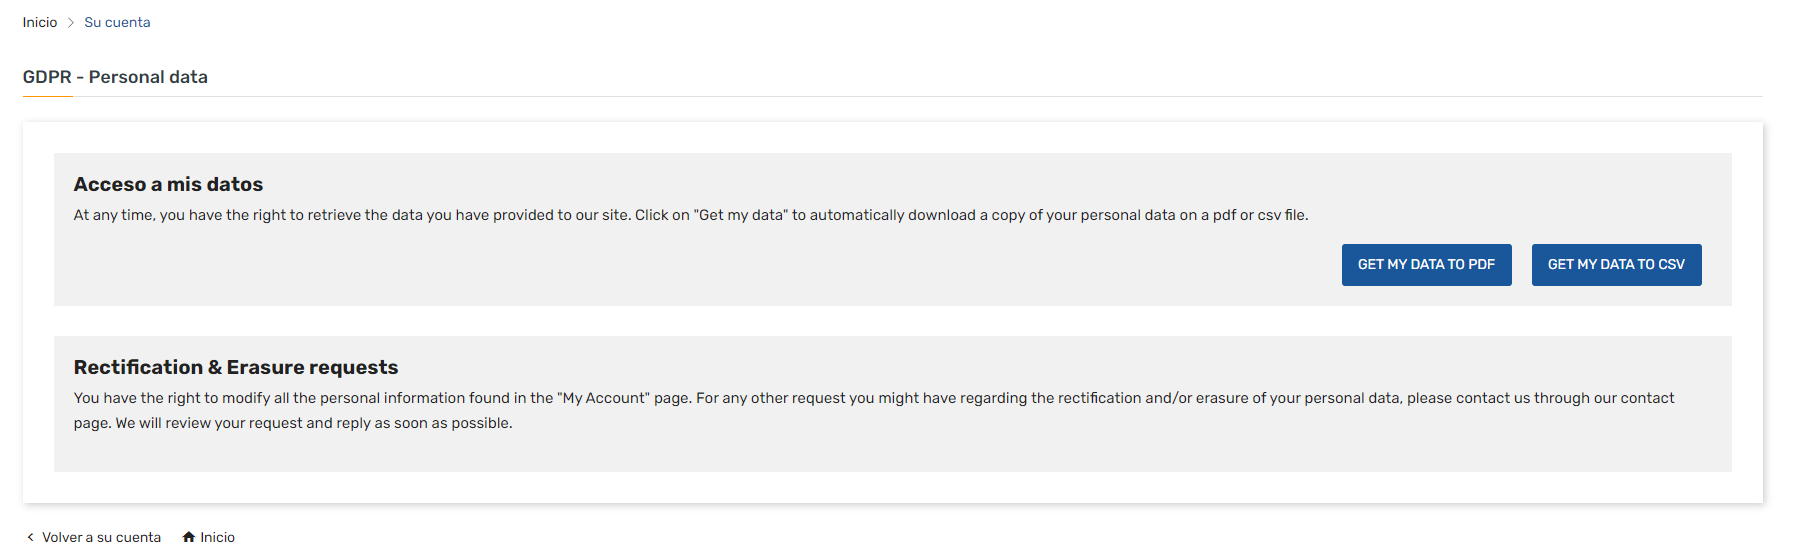
Task: Go to the Su cuenta breadcrumb
Action: [x=117, y=22]
